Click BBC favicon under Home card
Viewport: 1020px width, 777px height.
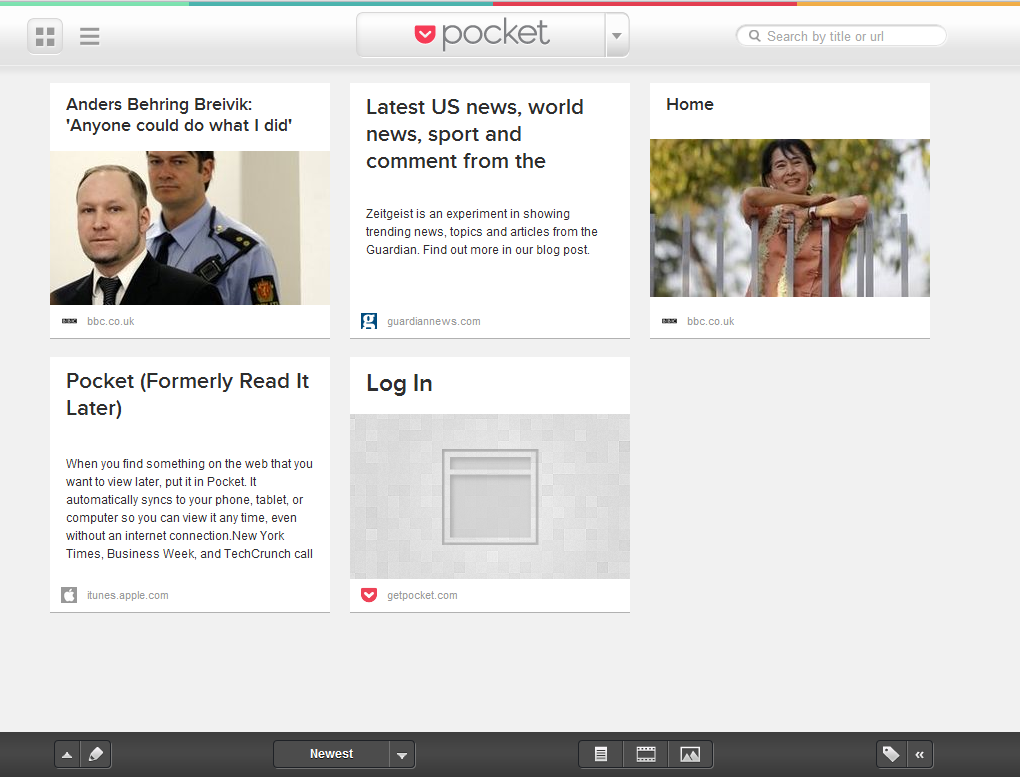(669, 321)
